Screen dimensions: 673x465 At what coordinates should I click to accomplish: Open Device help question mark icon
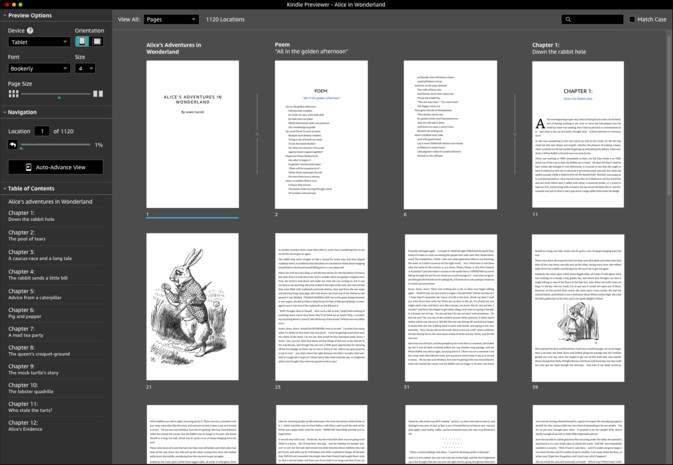pos(30,30)
